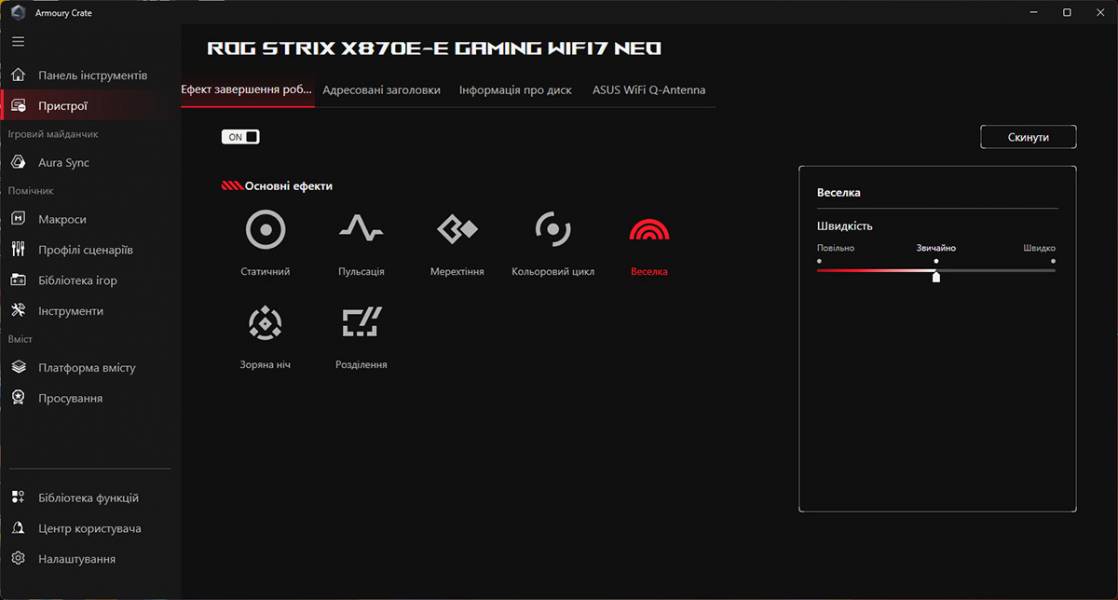Open the Просування promotions icon

pyautogui.click(x=19, y=398)
